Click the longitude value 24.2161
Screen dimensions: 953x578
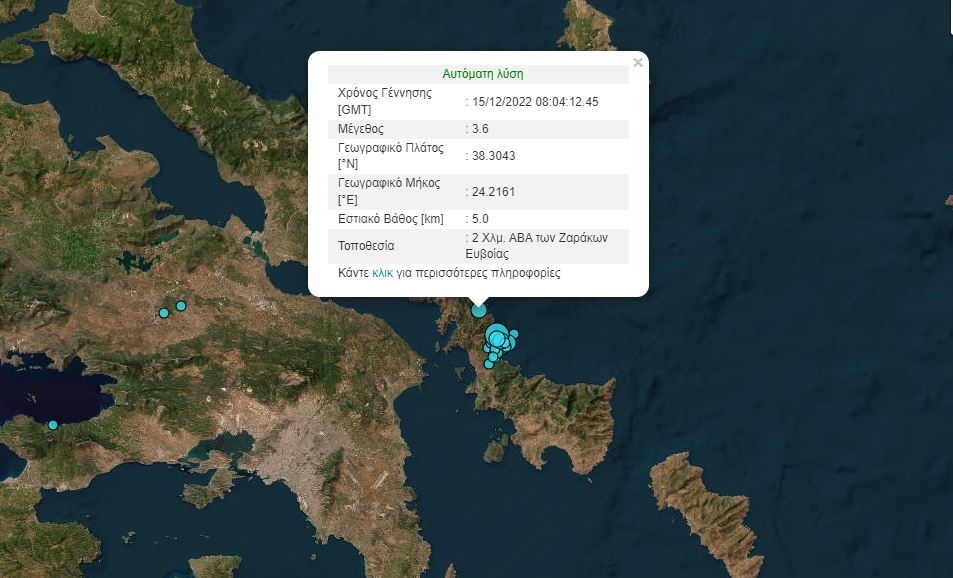(x=489, y=192)
